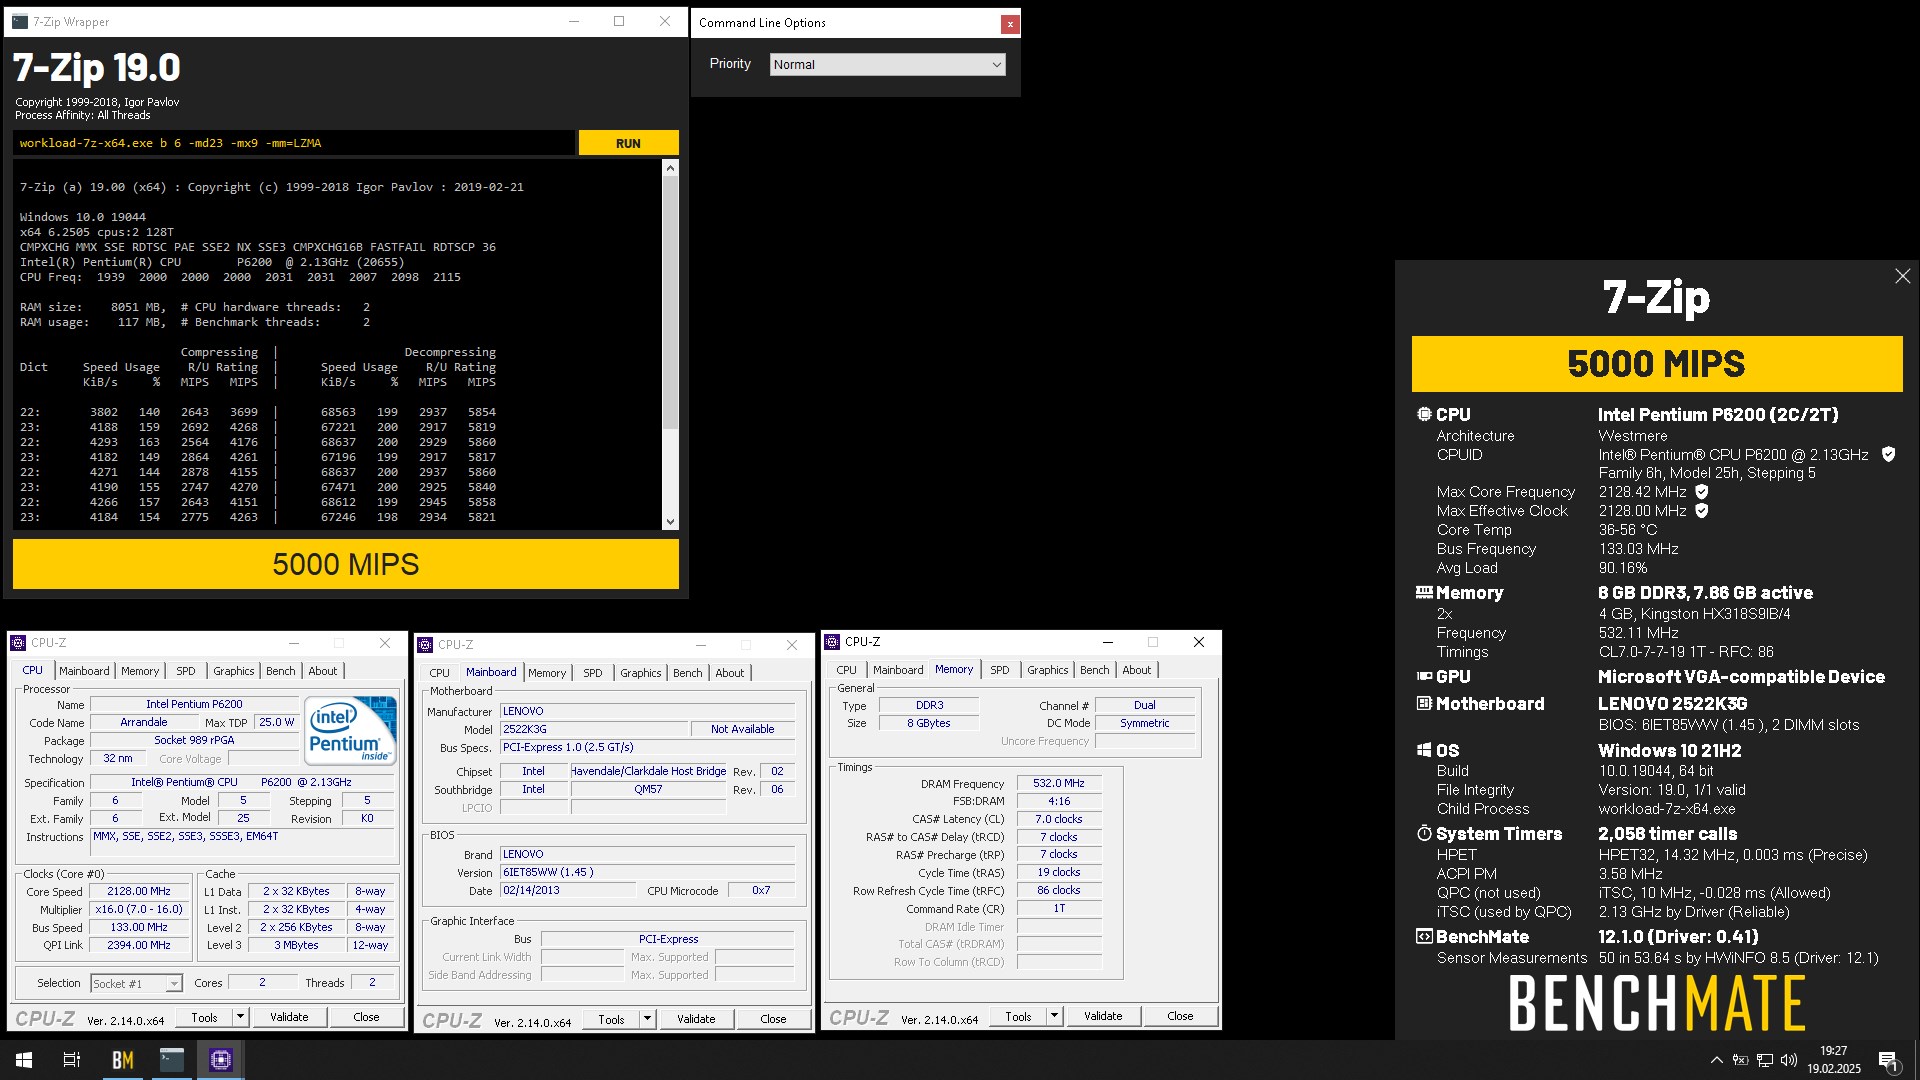Click the taskbar clock showing 19:27
Screen dimensions: 1920x1080
point(1833,1060)
